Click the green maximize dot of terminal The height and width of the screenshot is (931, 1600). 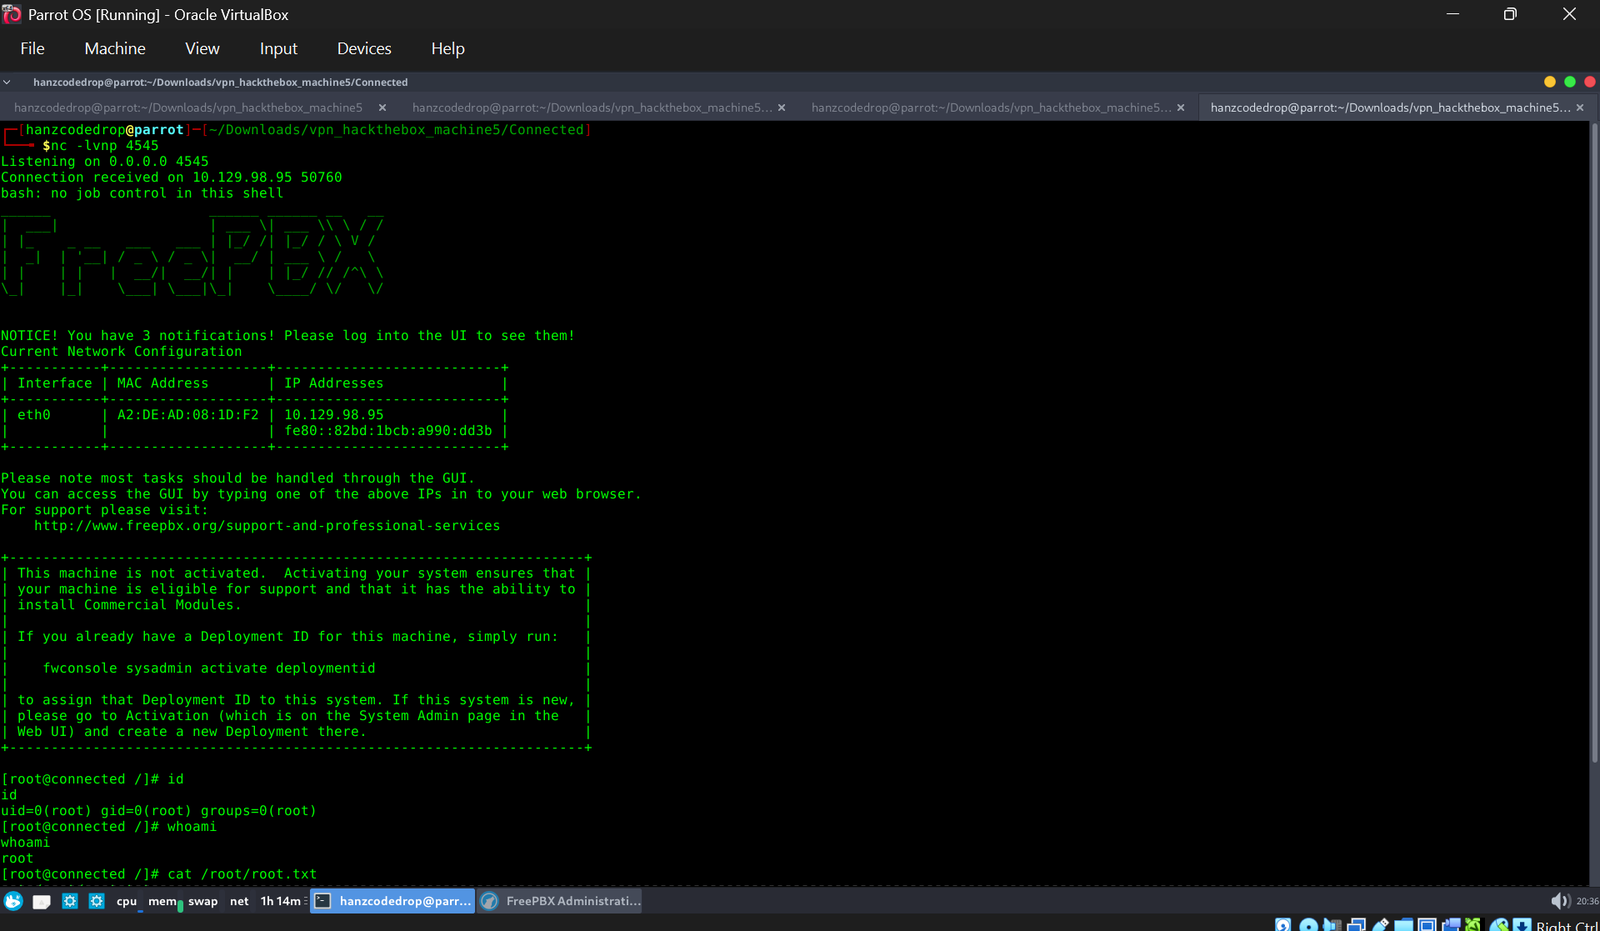click(x=1570, y=82)
